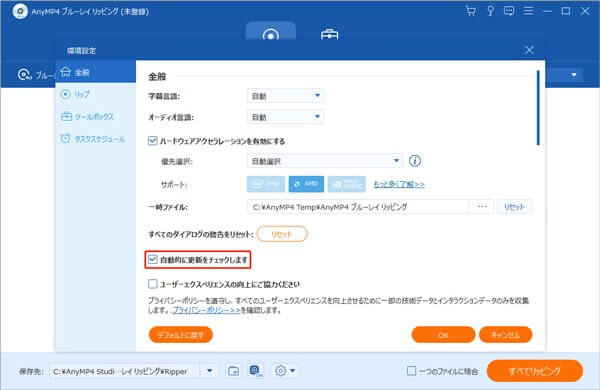Click the load Blu-ray disc icon

pyautogui.click(x=24, y=74)
